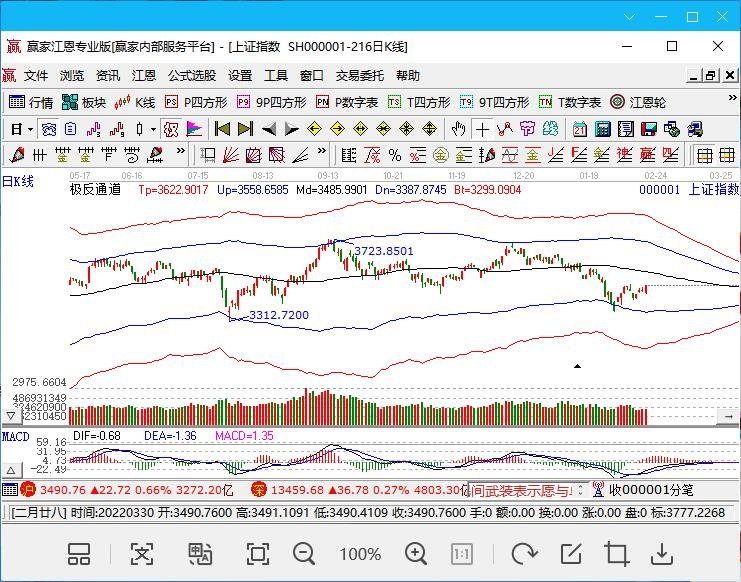Collapse volume panel with down triangle
741x582 pixels.
point(11,416)
